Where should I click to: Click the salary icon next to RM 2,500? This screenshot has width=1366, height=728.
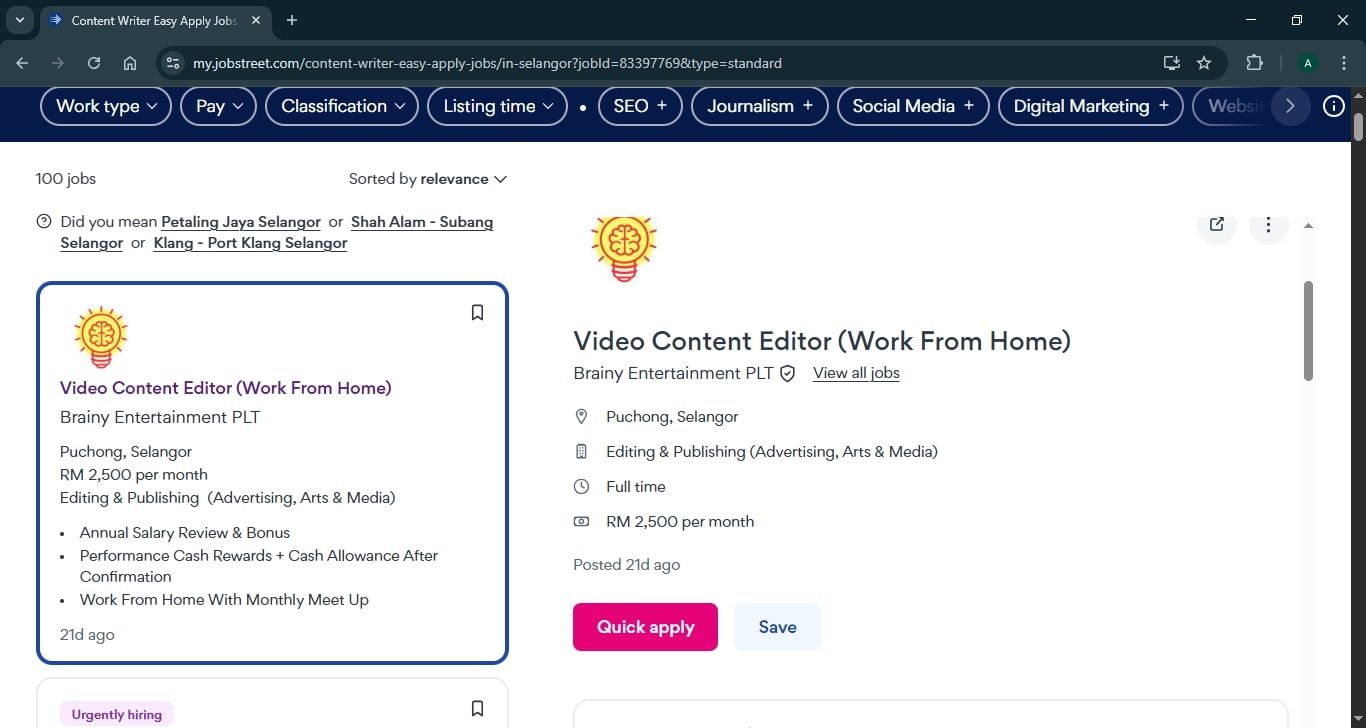pos(581,521)
